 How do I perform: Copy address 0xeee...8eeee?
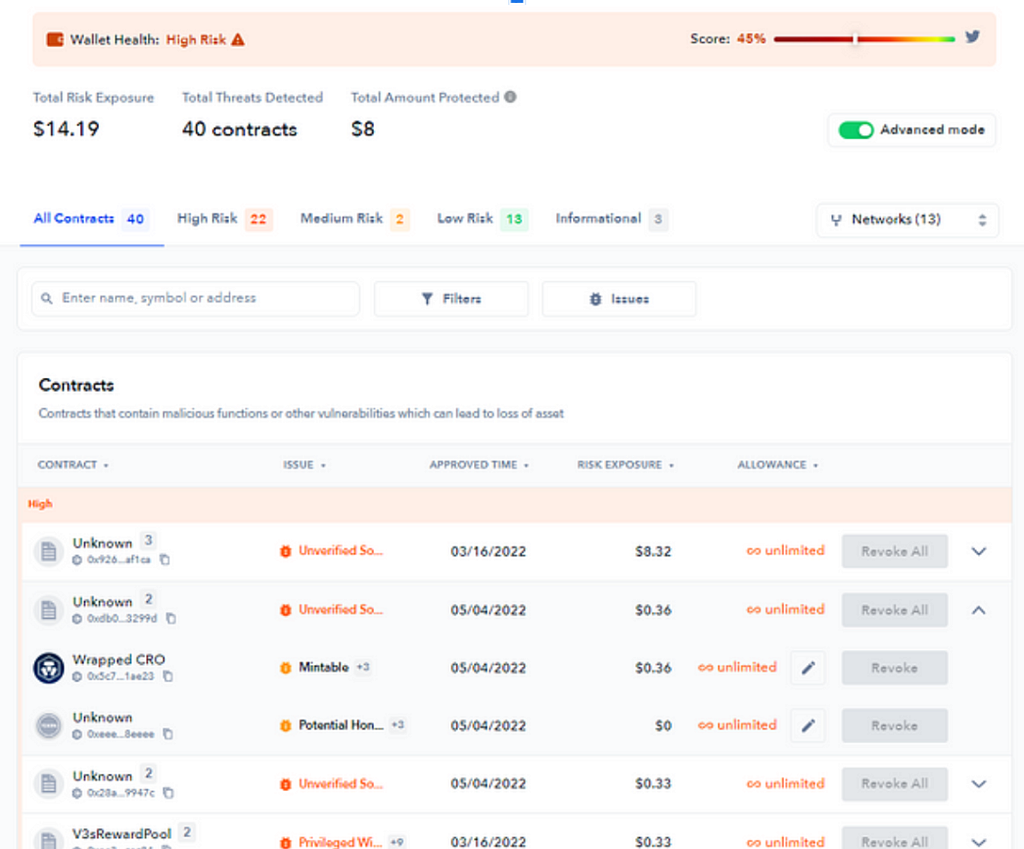point(168,734)
